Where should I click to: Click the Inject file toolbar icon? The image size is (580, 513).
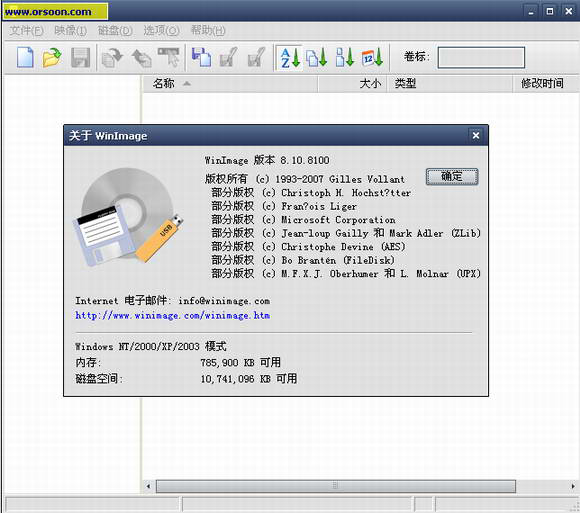(x=201, y=57)
